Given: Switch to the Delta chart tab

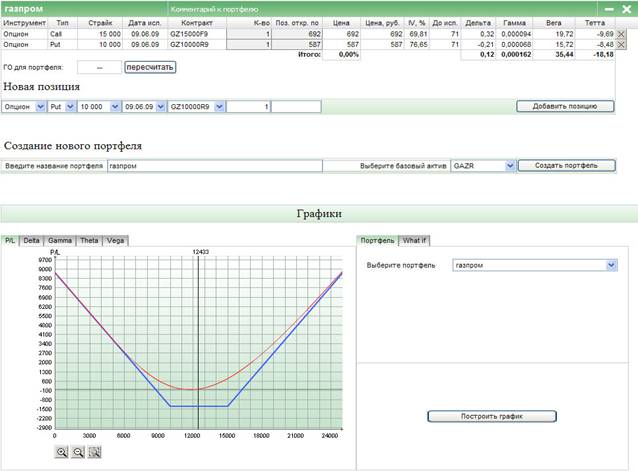Looking at the screenshot, I should [x=31, y=240].
